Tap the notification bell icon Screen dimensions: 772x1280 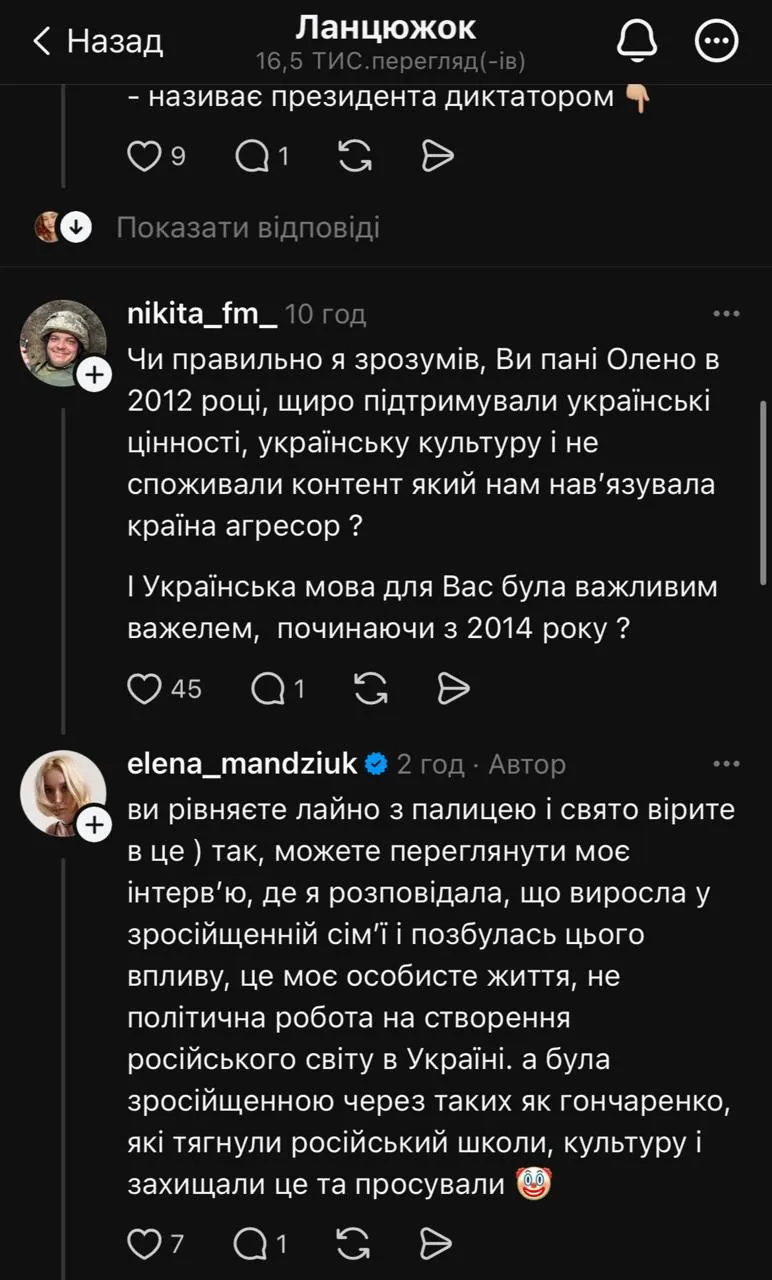635,41
